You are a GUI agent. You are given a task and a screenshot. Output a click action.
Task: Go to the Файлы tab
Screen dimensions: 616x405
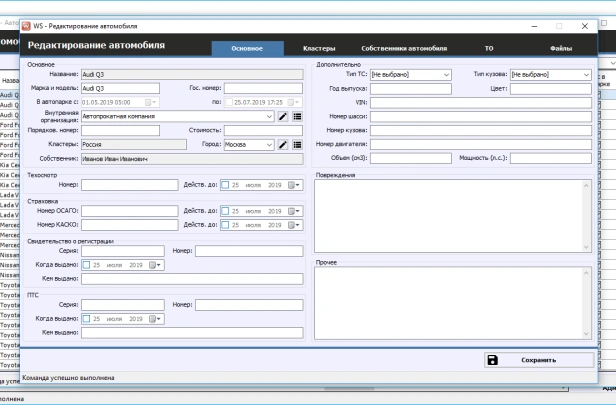(560, 48)
